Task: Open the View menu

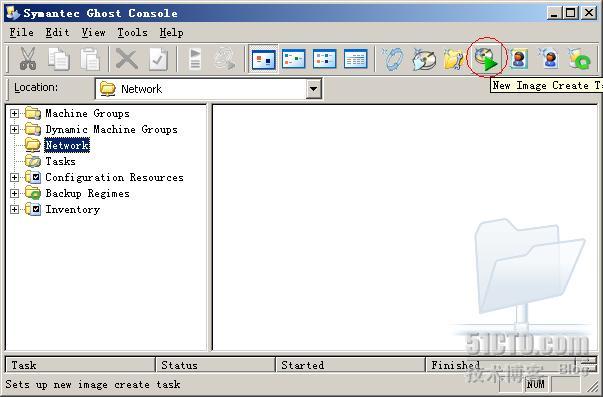Action: 93,33
